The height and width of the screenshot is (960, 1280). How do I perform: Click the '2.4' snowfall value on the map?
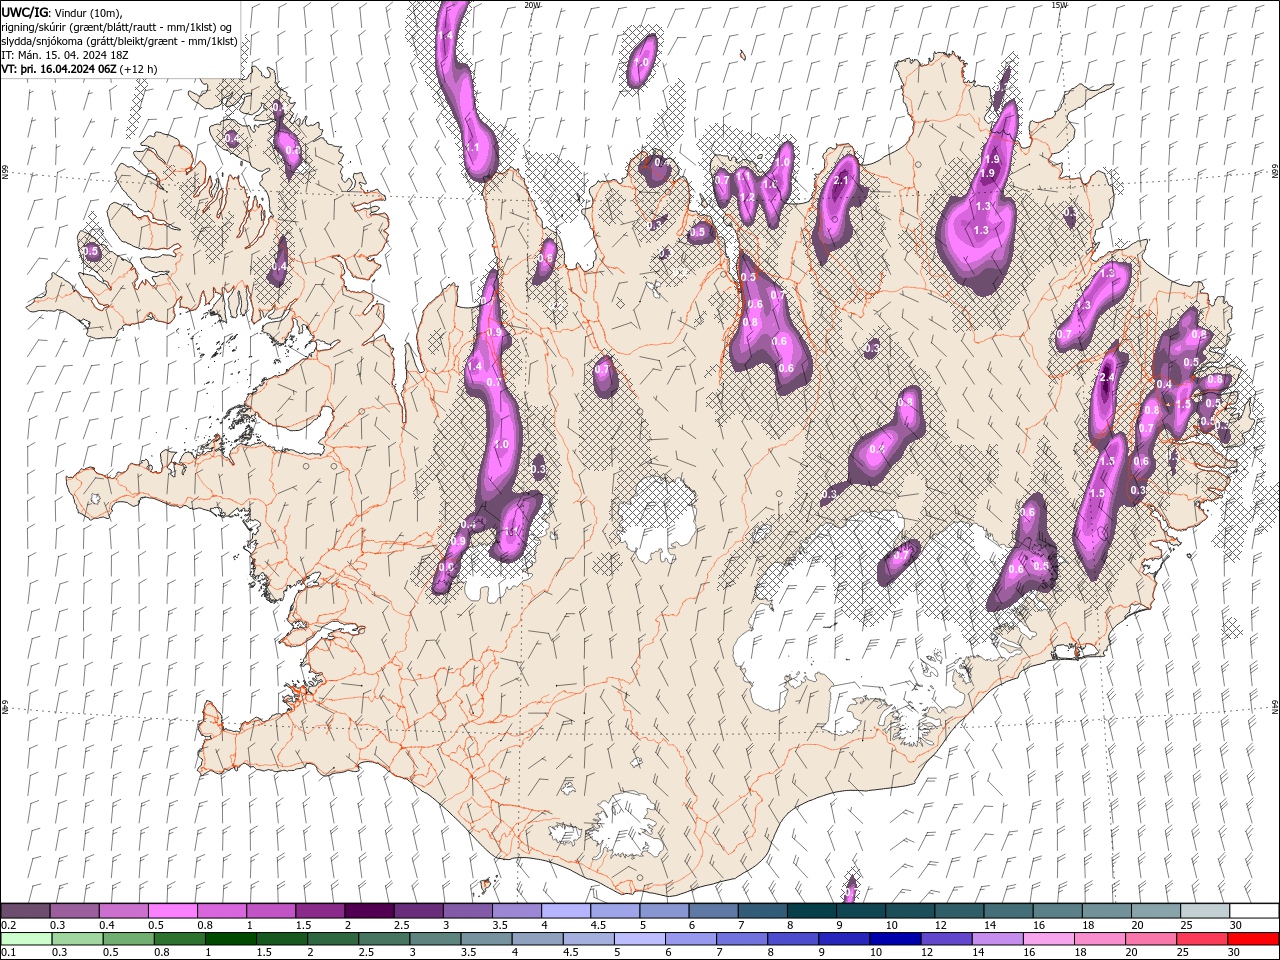pos(1106,378)
